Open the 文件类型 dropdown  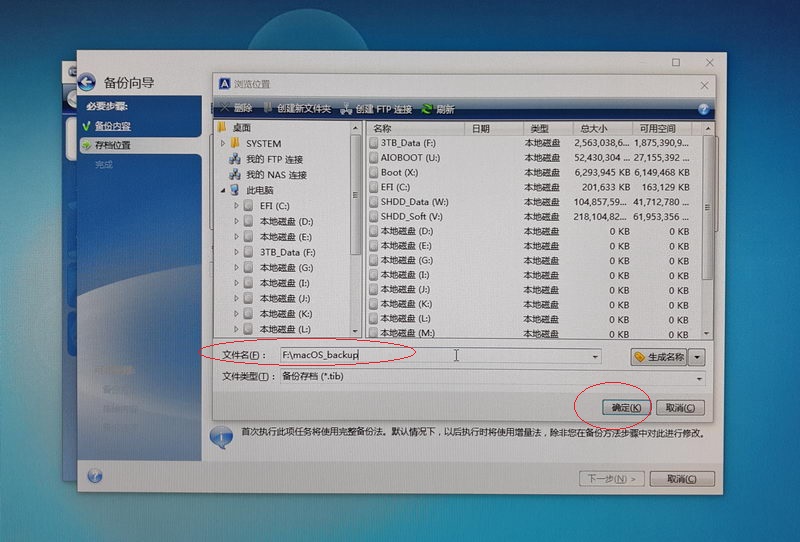[x=699, y=378]
